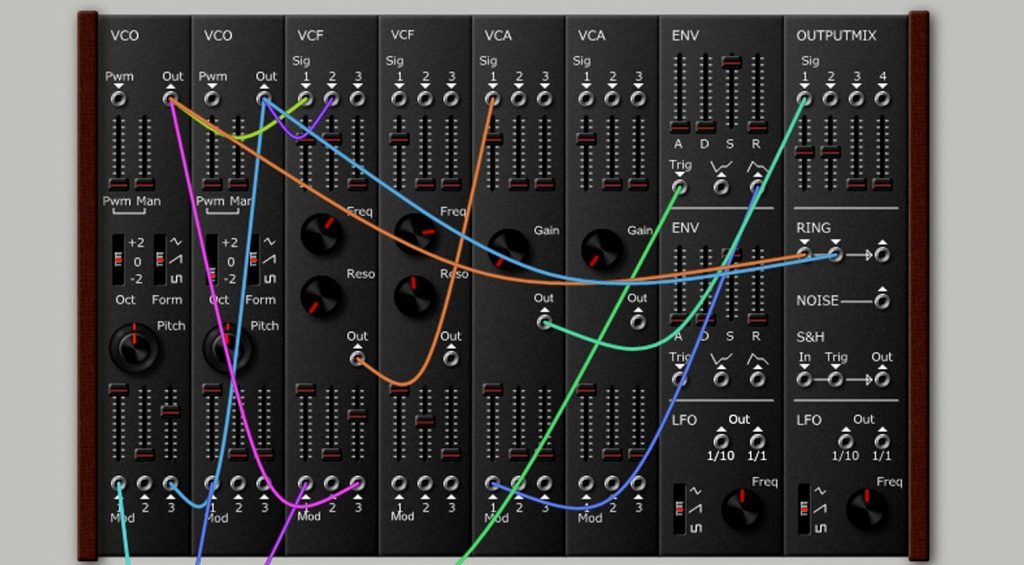Click the first VCO Out jack
Screen dimensions: 1024x565
click(170, 99)
